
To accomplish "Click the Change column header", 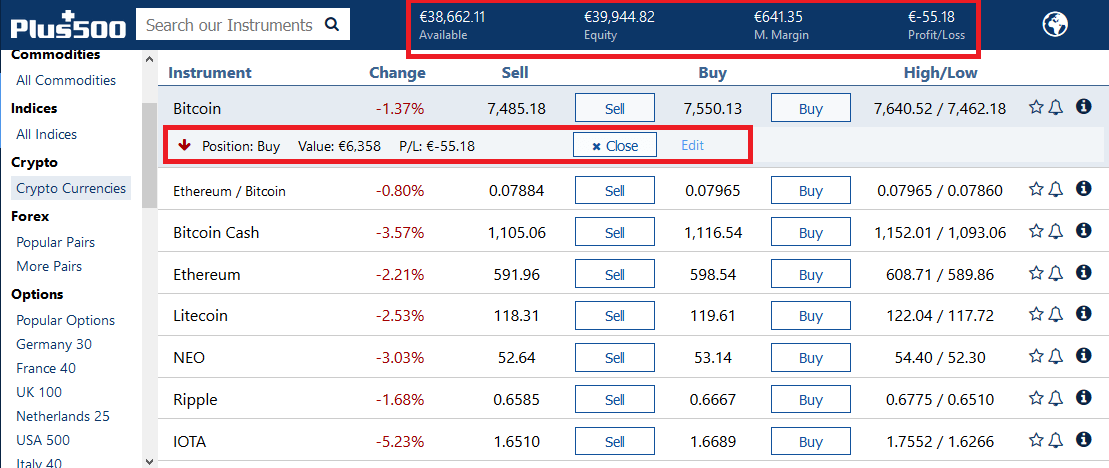I will click(x=397, y=72).
